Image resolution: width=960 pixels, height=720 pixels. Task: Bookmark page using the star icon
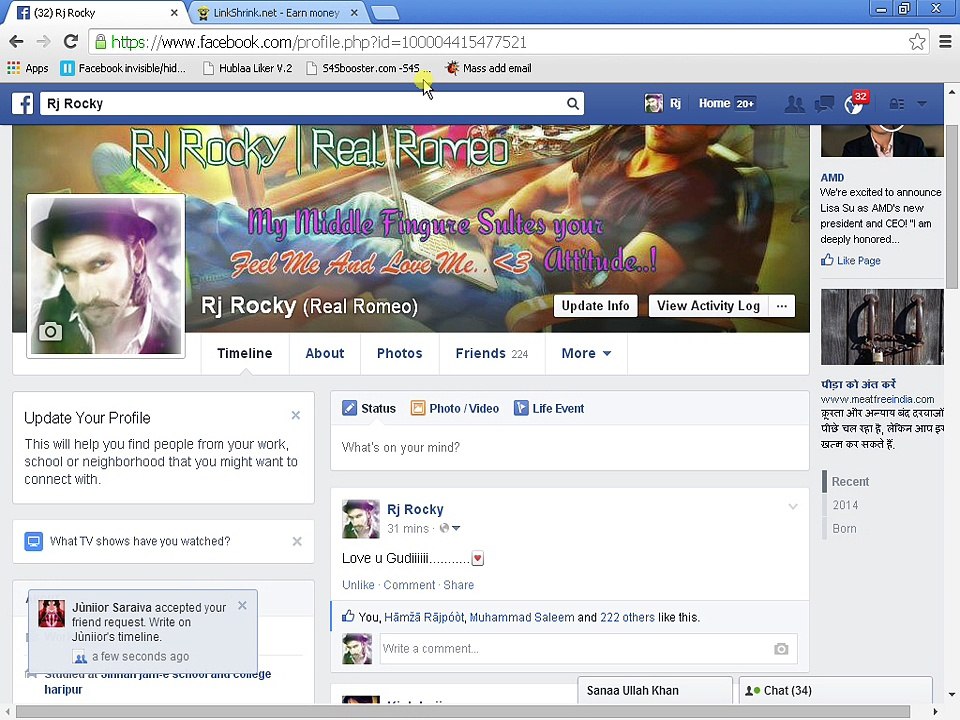(917, 42)
